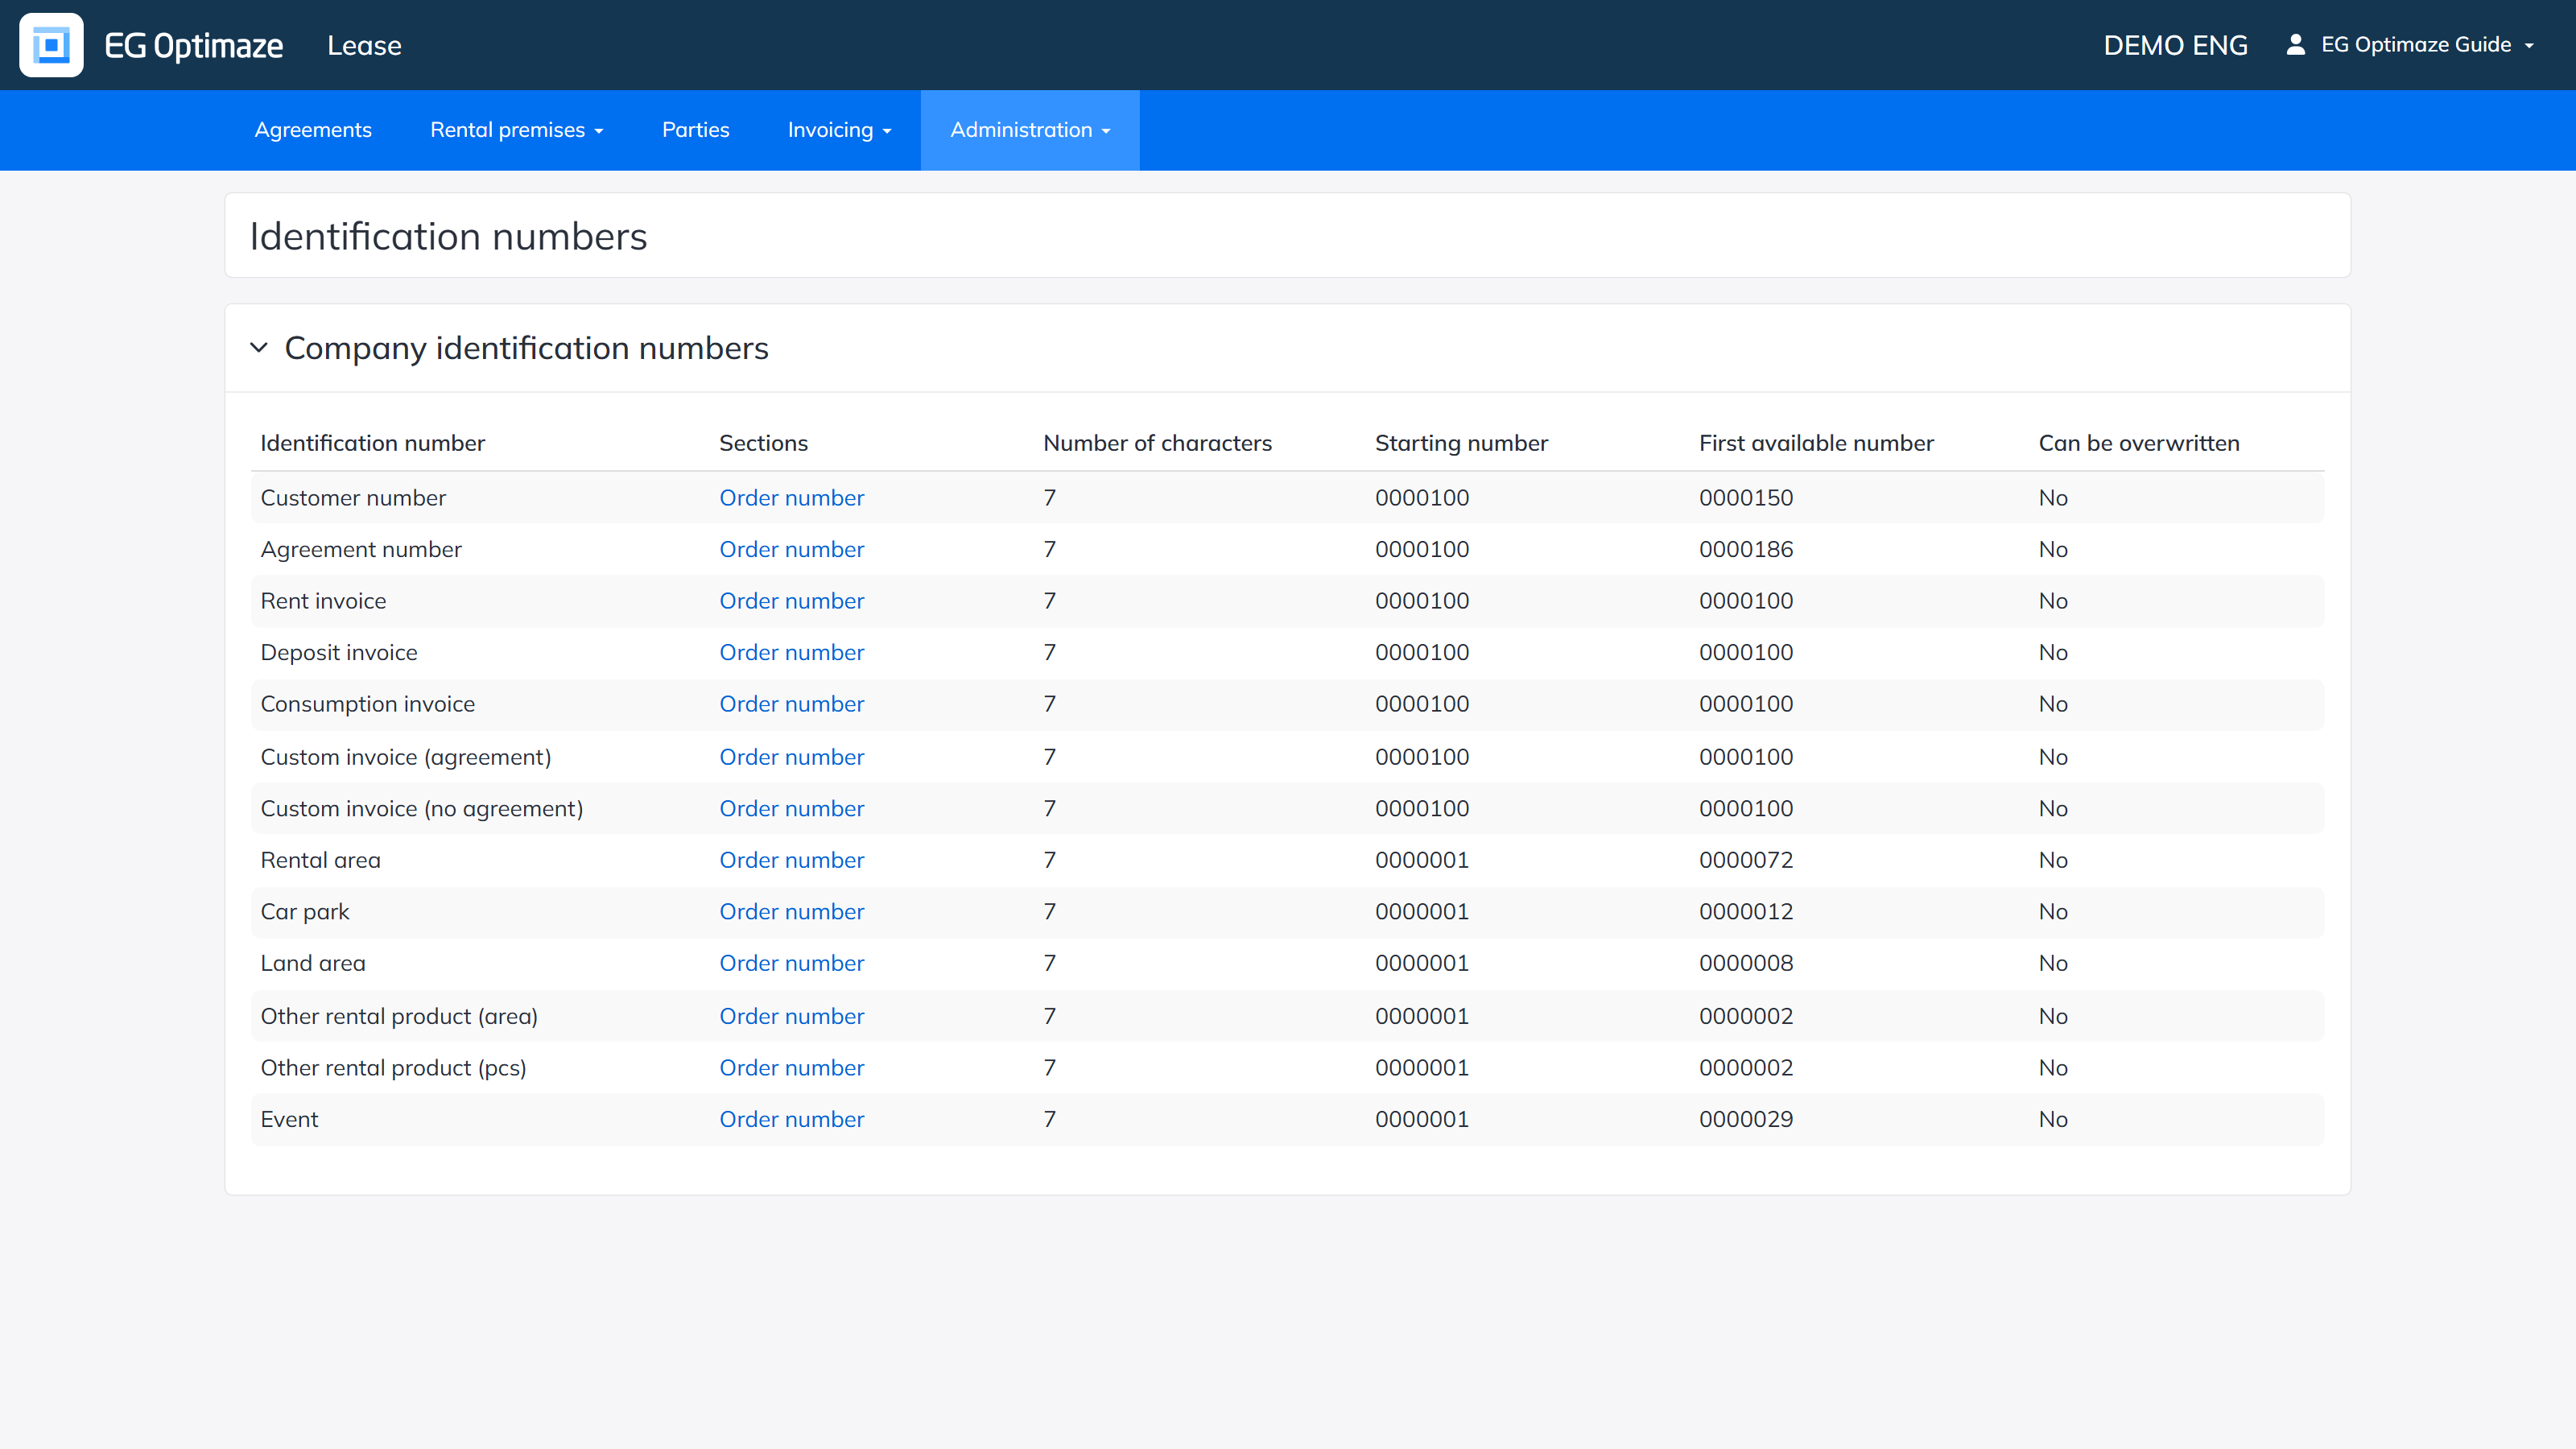The image size is (2576, 1449).
Task: Select the Consumption invoice row label
Action: point(368,704)
